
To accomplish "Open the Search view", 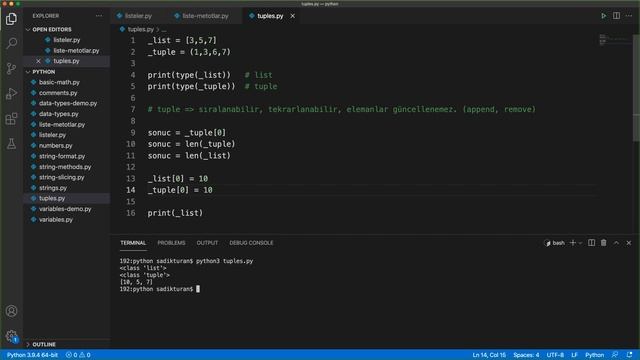I will click(x=11, y=43).
